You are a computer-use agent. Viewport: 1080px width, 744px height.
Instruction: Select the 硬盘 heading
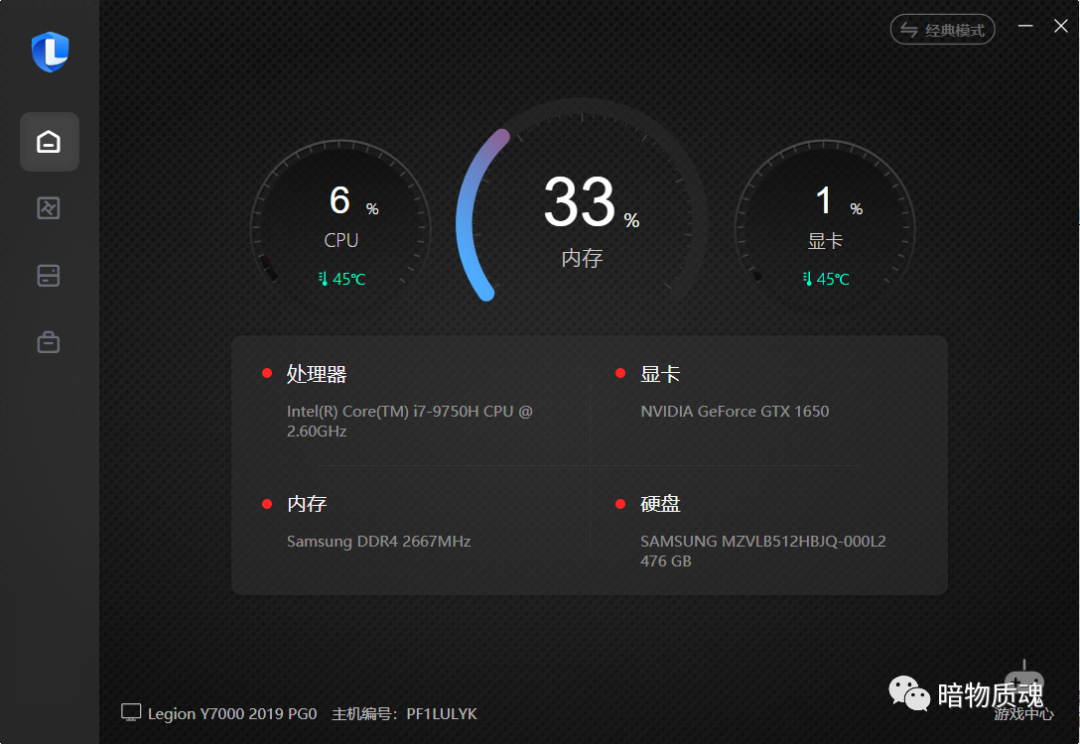tap(660, 504)
